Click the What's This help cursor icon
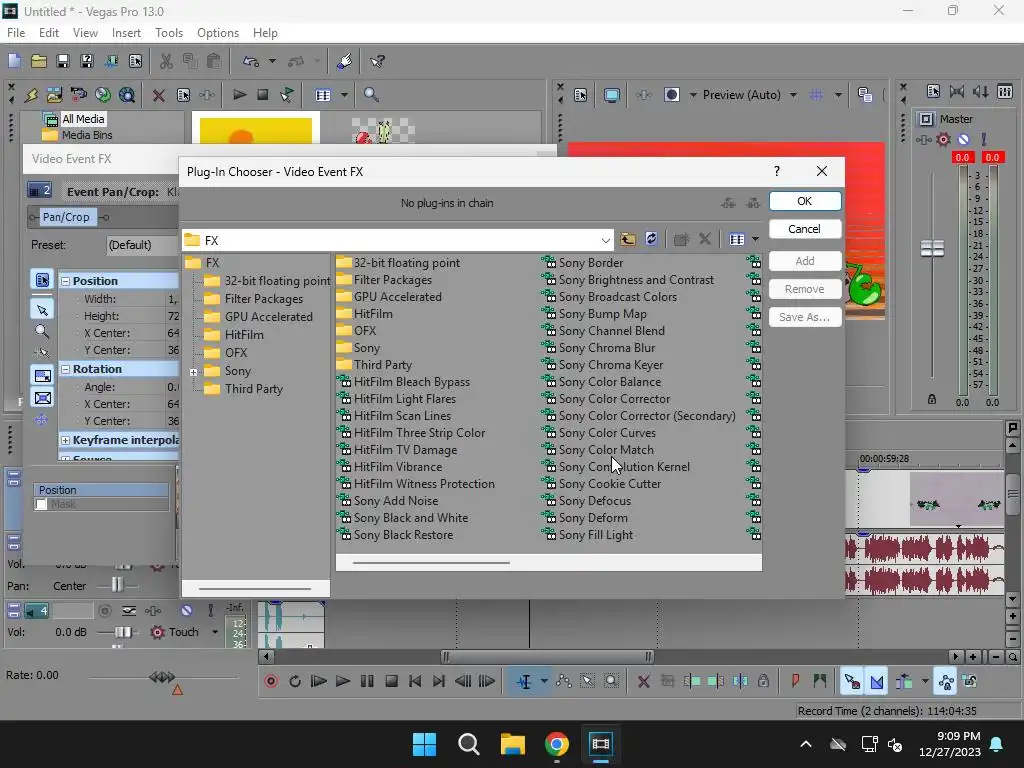 click(x=377, y=61)
